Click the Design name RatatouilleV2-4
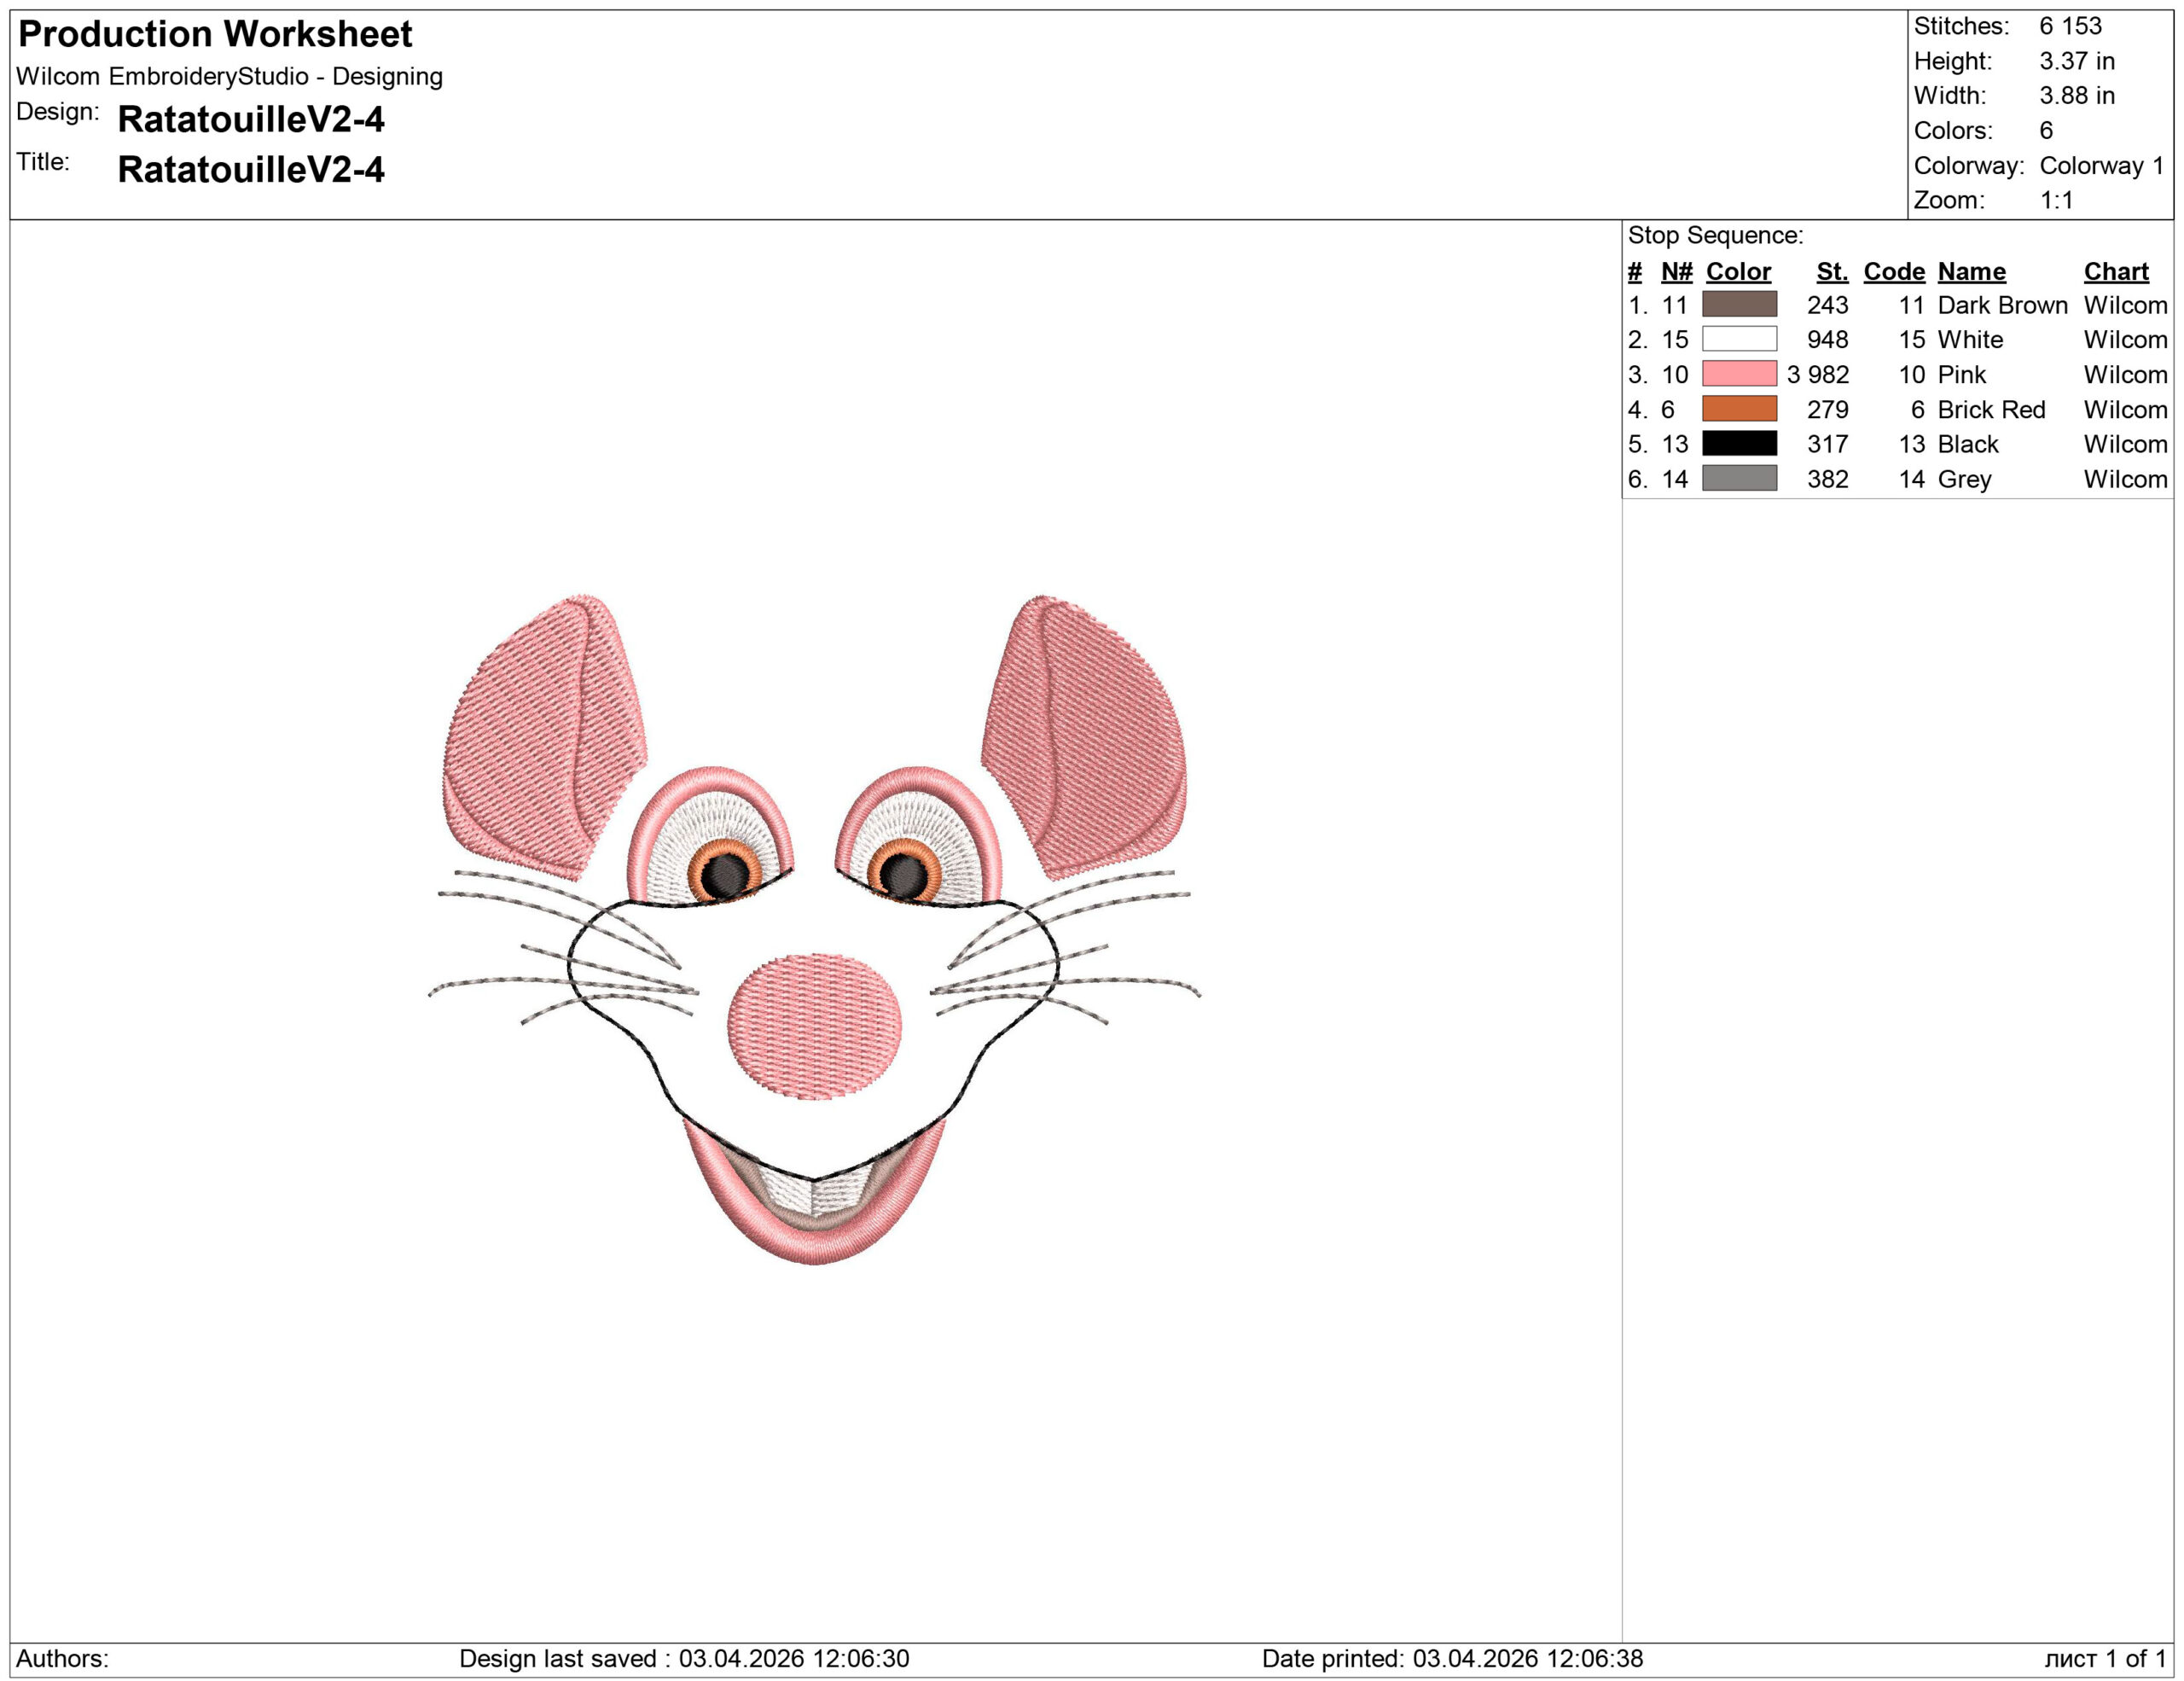Viewport: 2184px width, 1681px height. 250,119
